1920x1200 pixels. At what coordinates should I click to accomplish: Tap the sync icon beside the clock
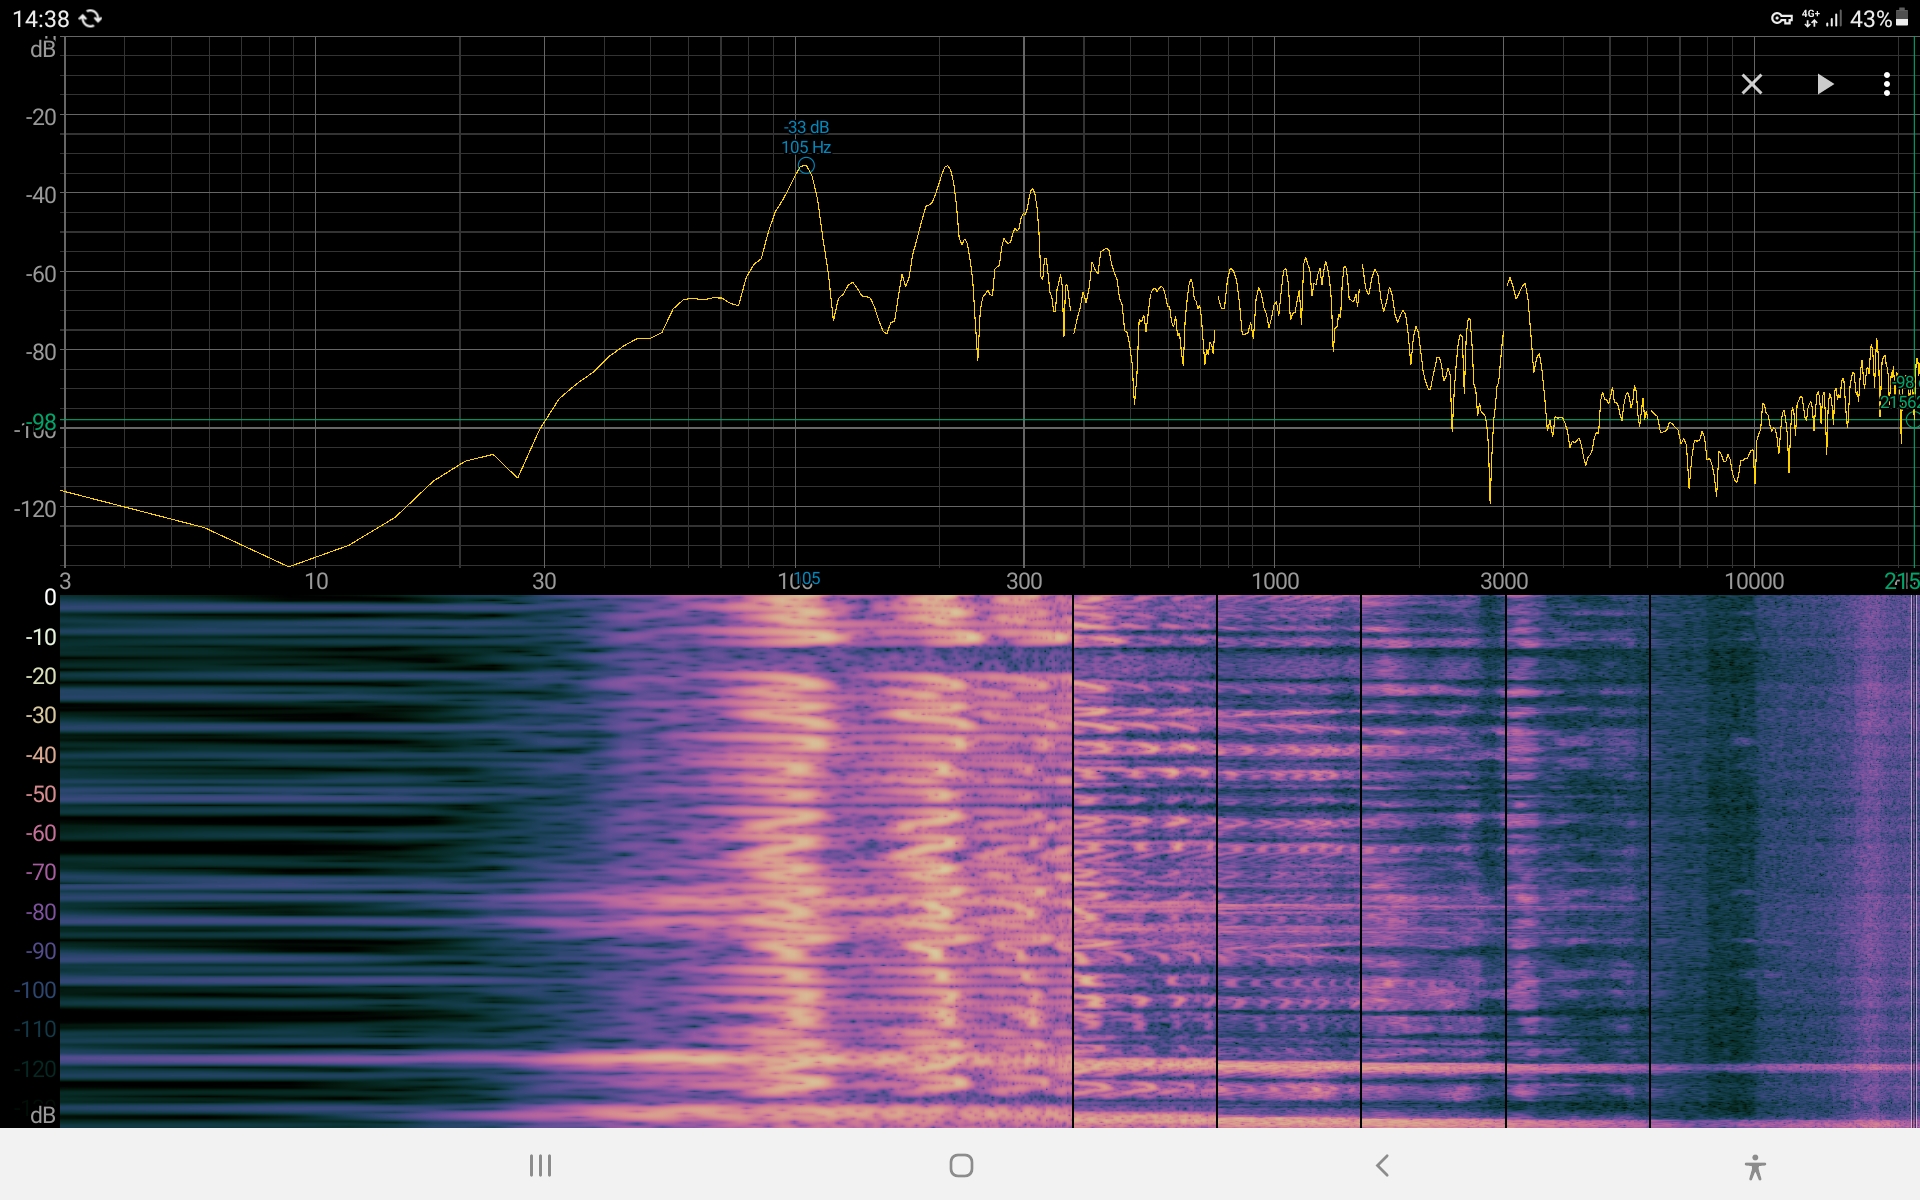pos(91,19)
